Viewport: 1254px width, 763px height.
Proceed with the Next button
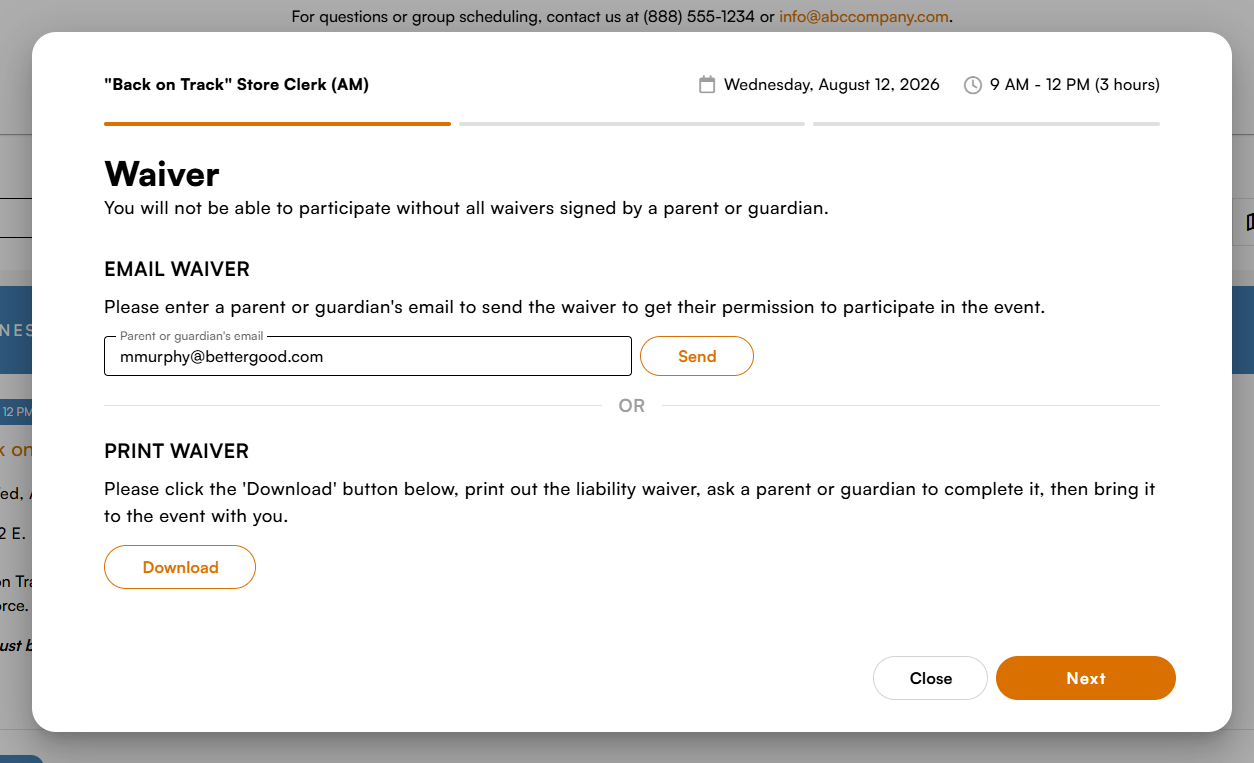(1086, 678)
